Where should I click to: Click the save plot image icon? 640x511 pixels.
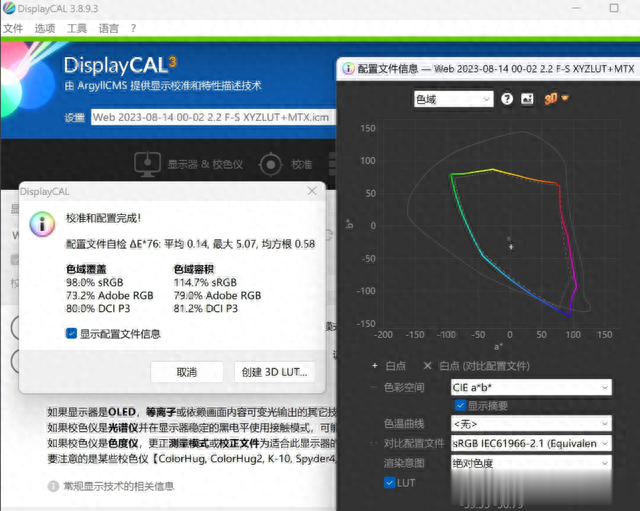[x=527, y=99]
